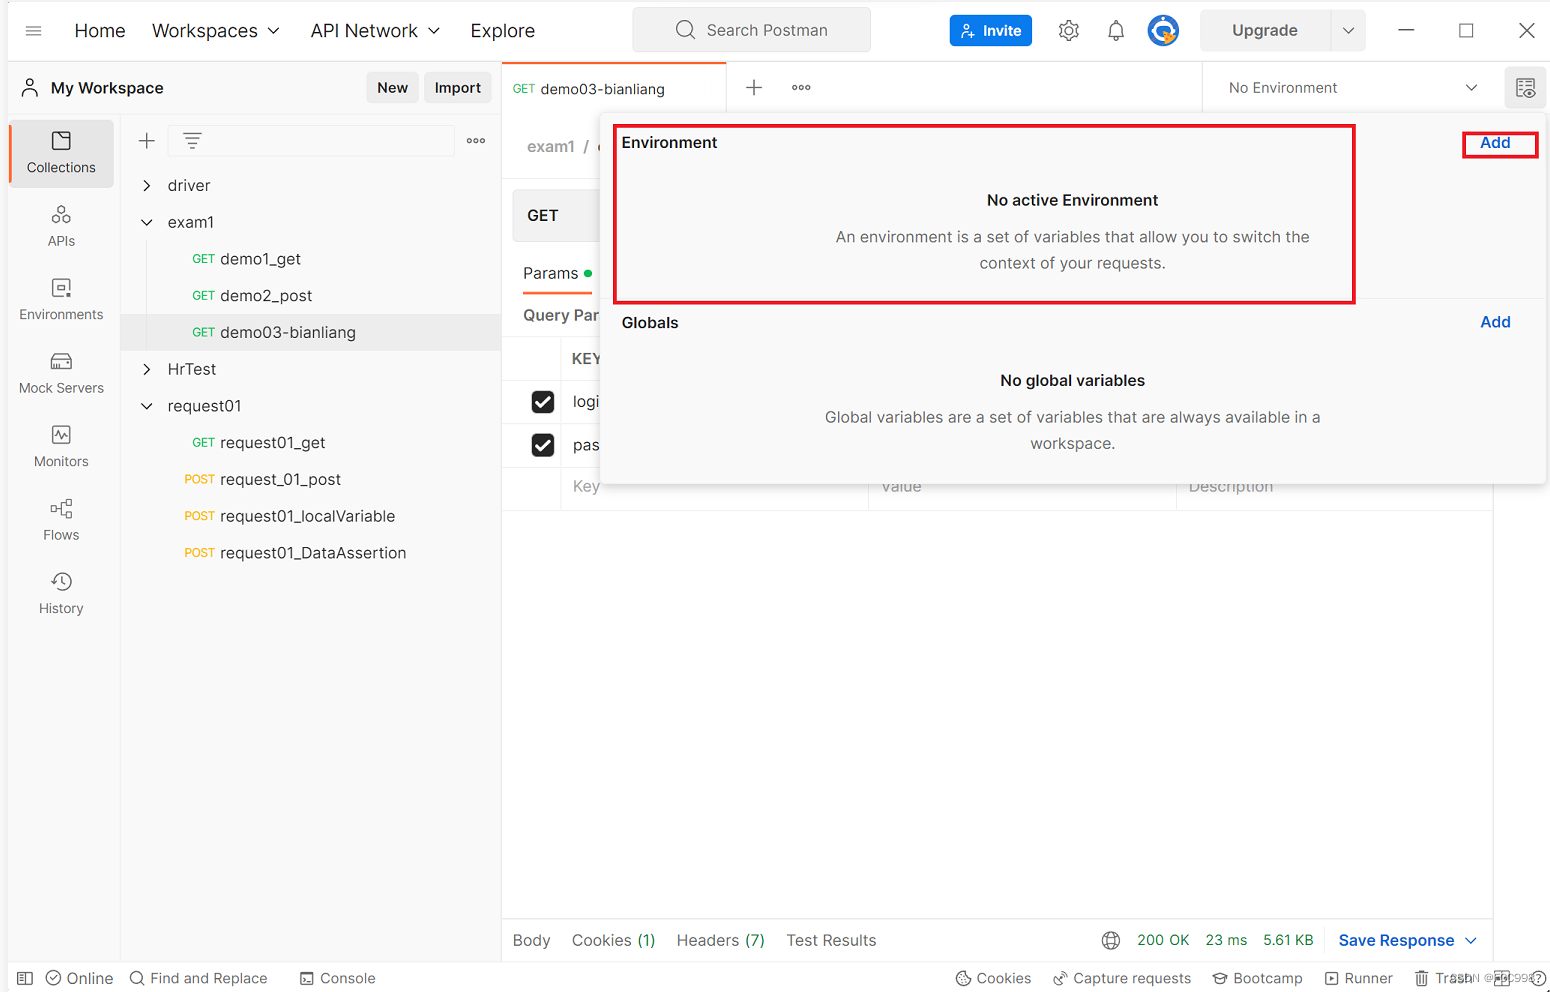Open Bootcamp in the status bar
The image size is (1550, 992).
1258,978
